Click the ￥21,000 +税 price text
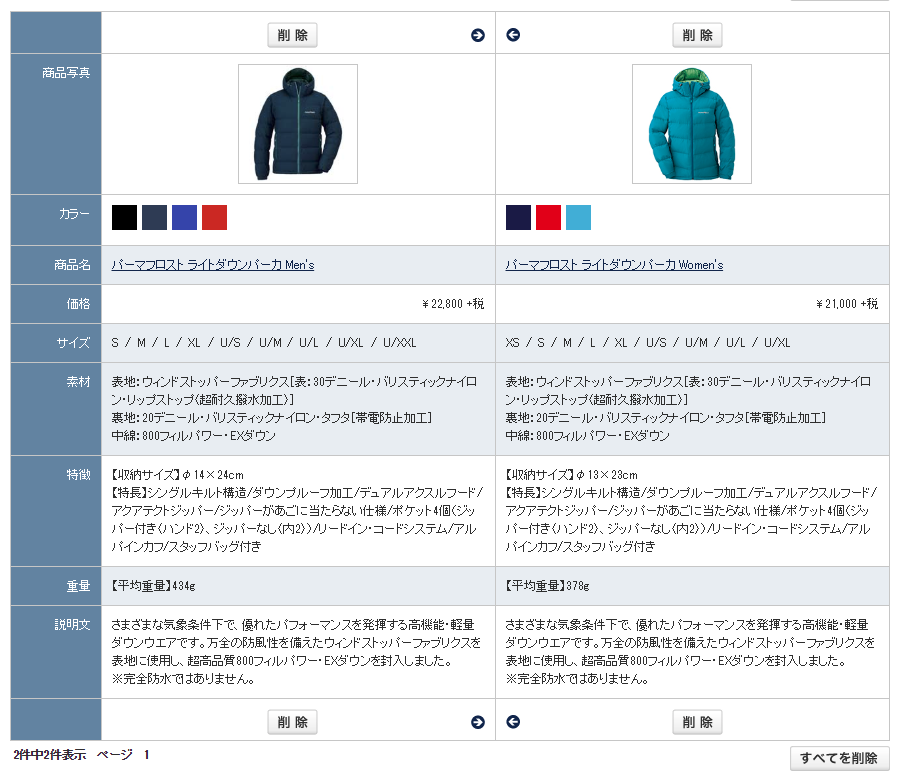 click(847, 304)
